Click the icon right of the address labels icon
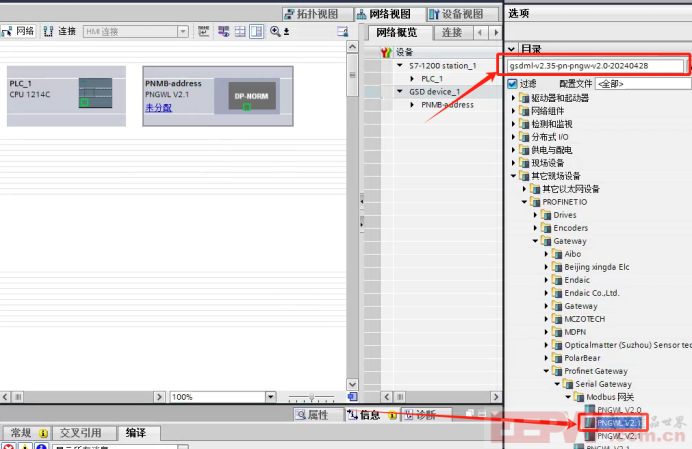 pos(224,31)
